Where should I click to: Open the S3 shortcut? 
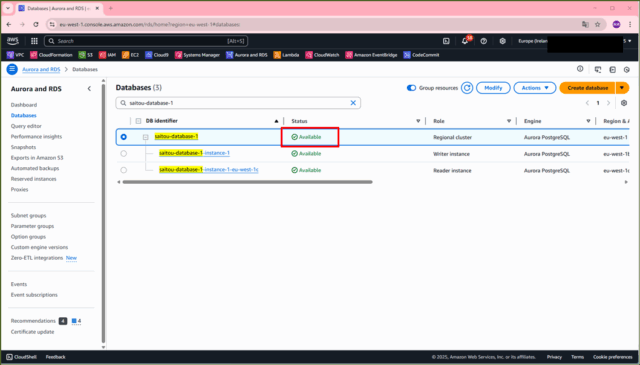86,55
